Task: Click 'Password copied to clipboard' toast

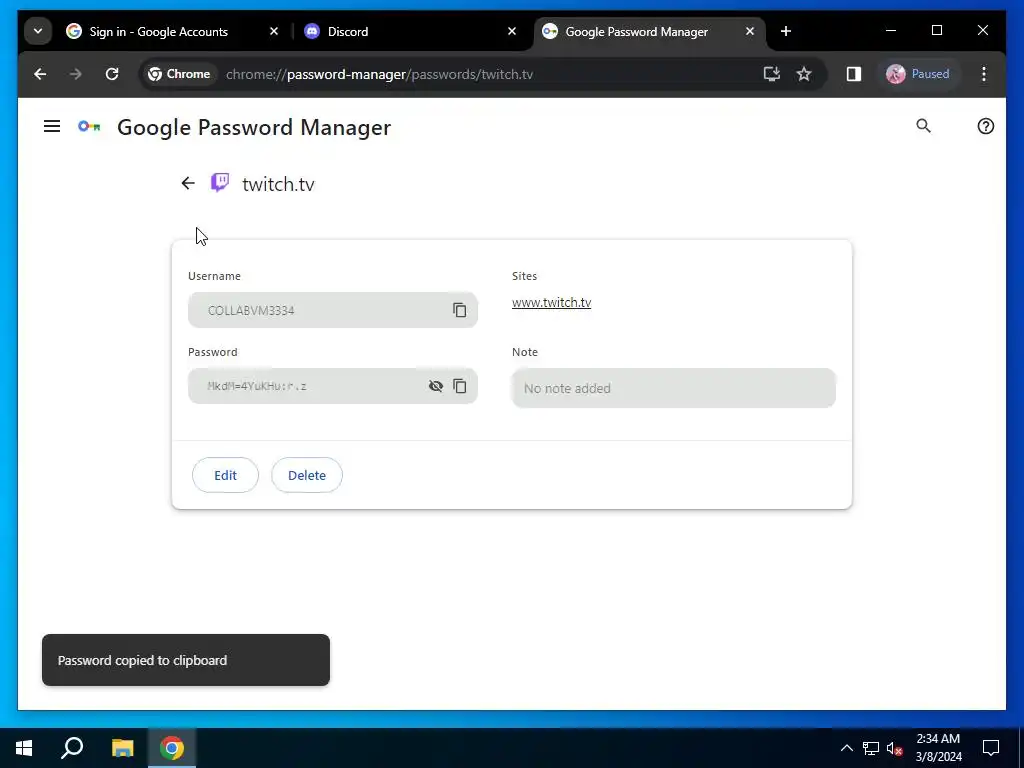Action: click(x=186, y=660)
